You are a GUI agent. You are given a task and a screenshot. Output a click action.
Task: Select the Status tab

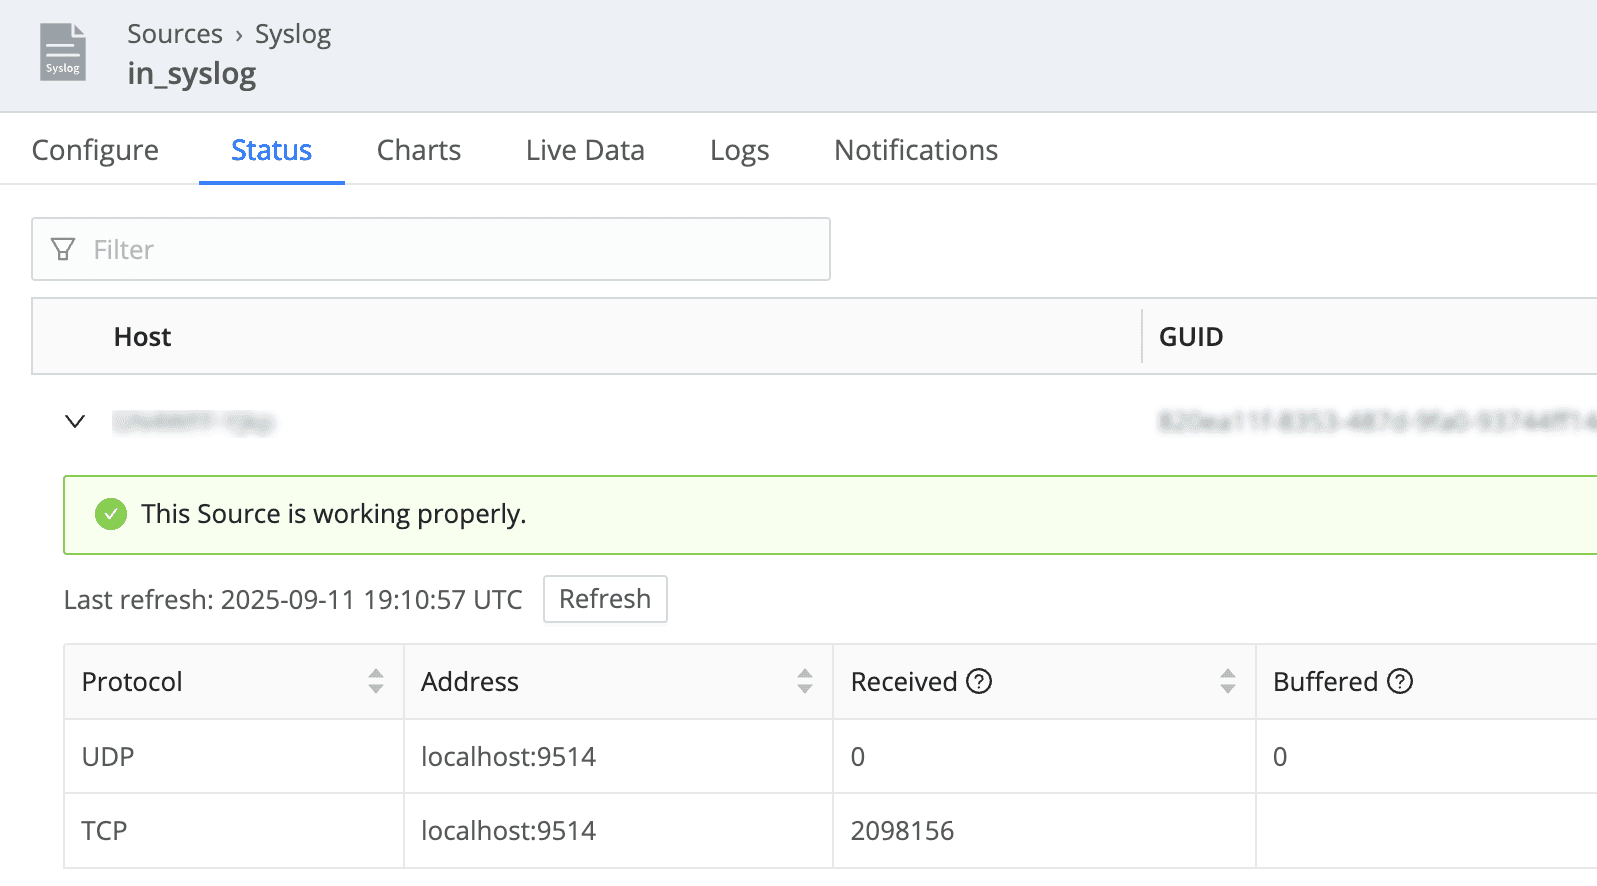(x=271, y=150)
